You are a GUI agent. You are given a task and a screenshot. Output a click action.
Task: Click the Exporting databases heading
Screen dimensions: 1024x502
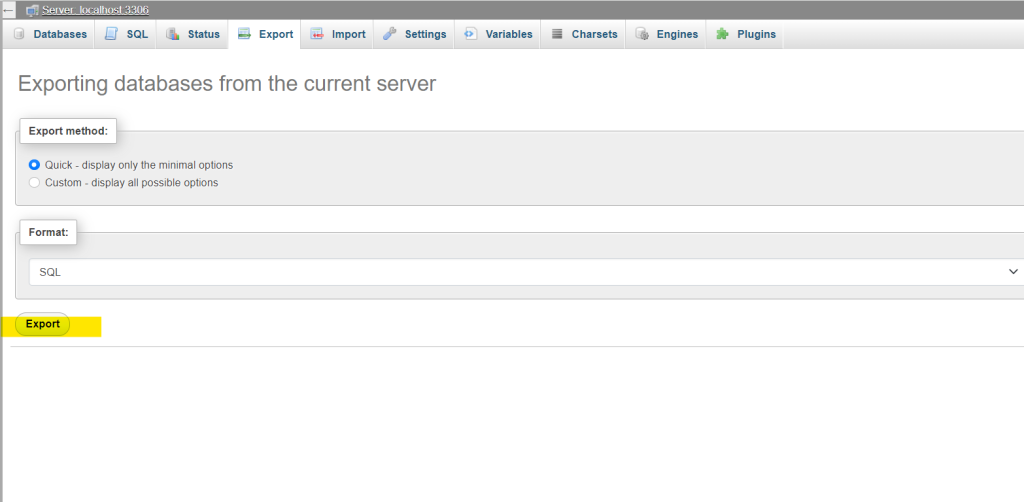227,84
